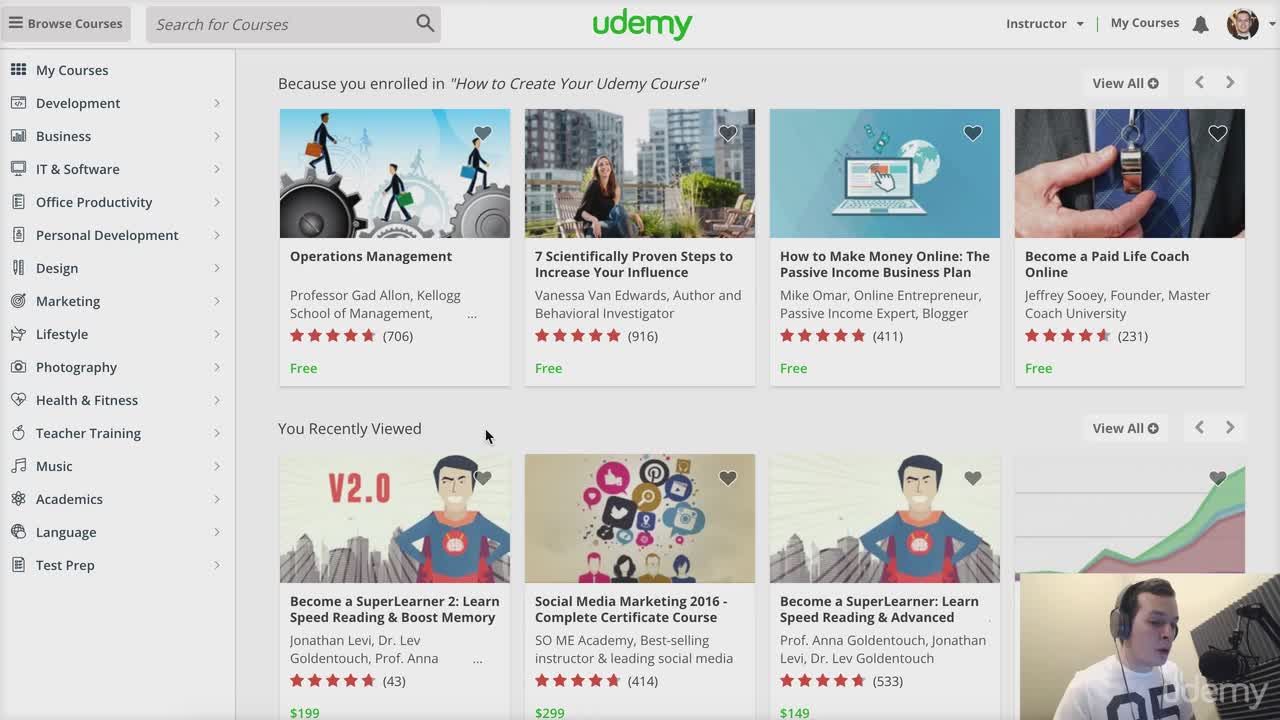The height and width of the screenshot is (720, 1280).
Task: Toggle wishlist heart on Become a Paid Life Coach
Action: (x=1217, y=133)
